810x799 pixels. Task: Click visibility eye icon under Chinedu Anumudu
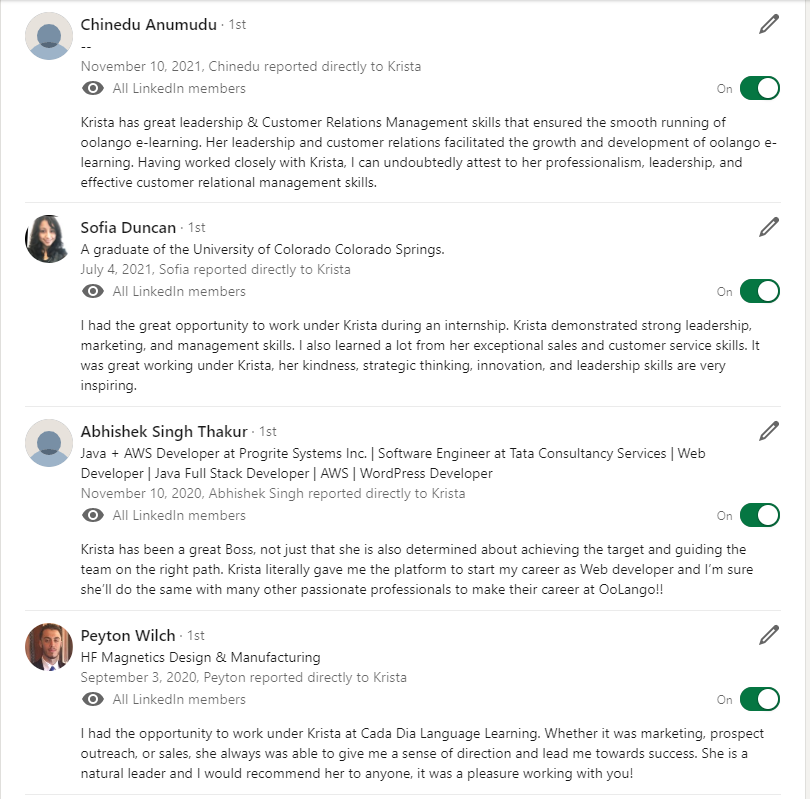pos(93,89)
